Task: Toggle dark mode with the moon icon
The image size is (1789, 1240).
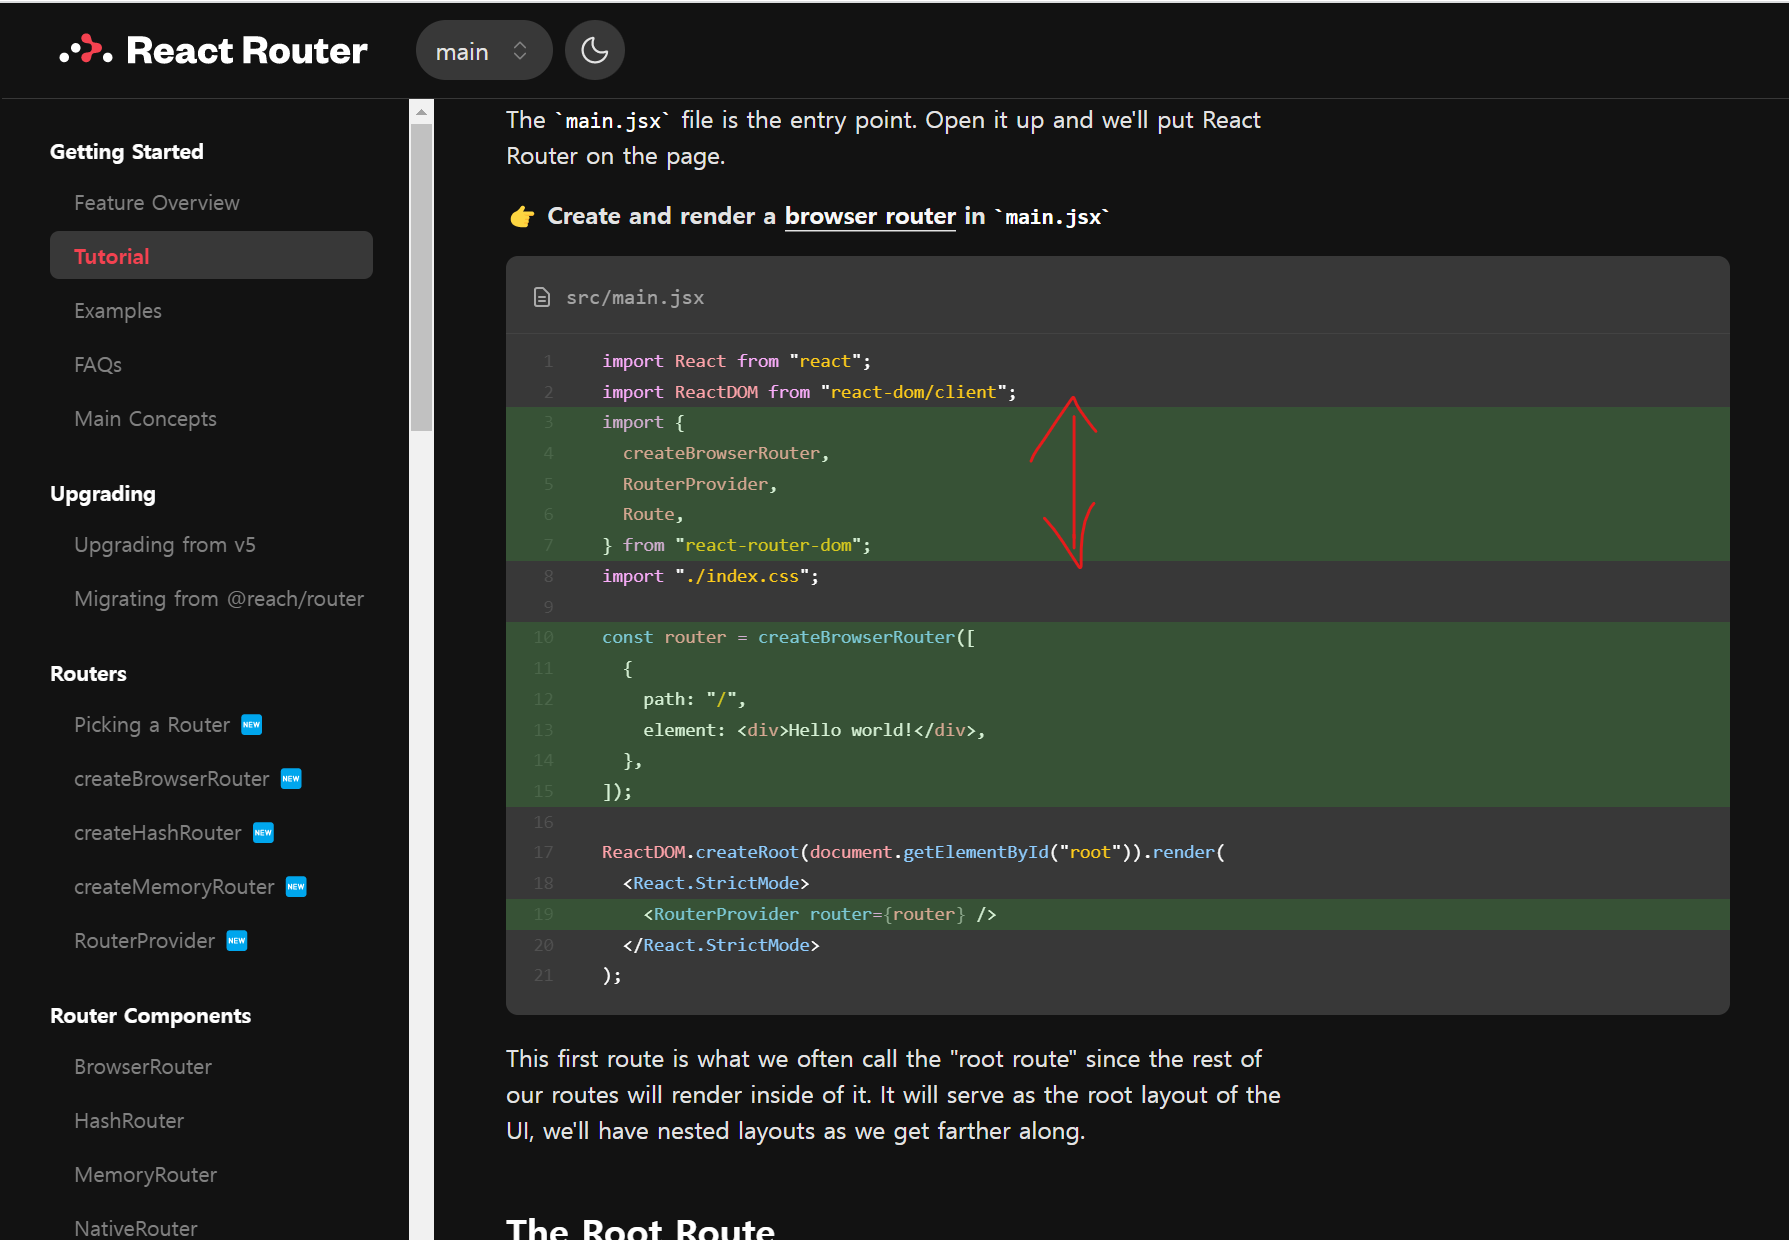Action: pyautogui.click(x=595, y=50)
